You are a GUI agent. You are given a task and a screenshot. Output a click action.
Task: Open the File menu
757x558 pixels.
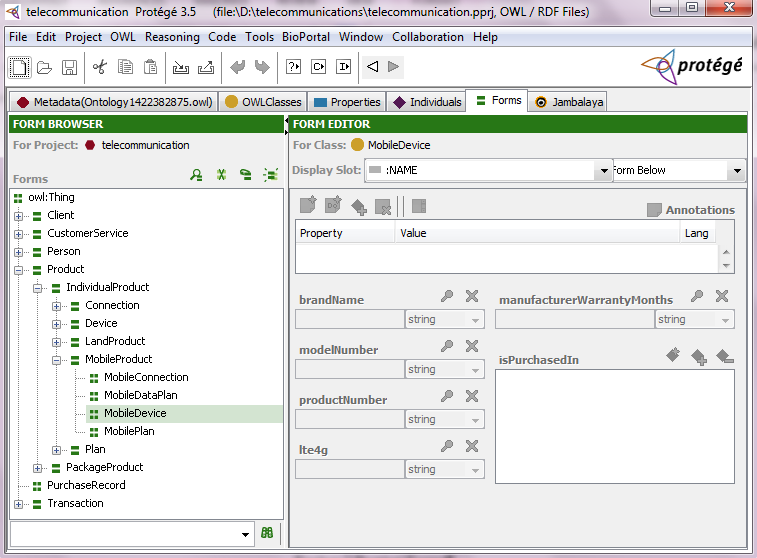click(18, 37)
